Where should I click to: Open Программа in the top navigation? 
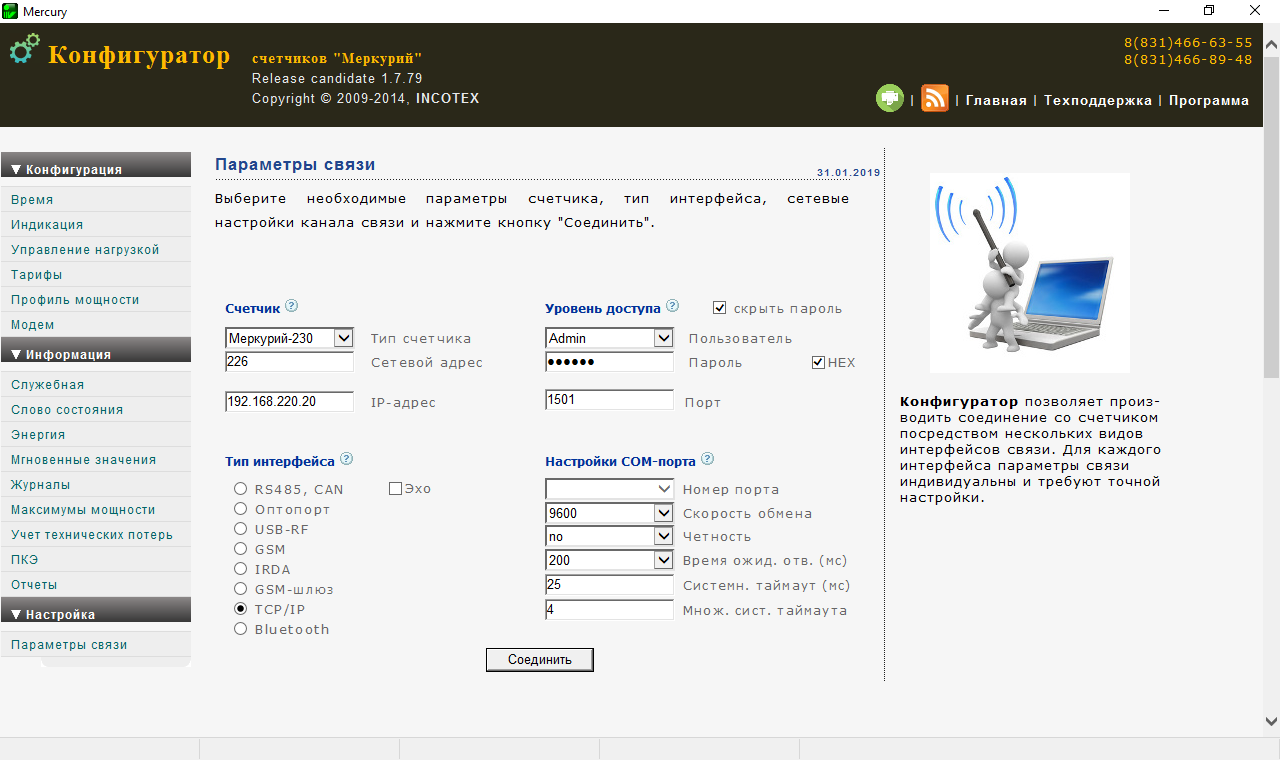1209,100
